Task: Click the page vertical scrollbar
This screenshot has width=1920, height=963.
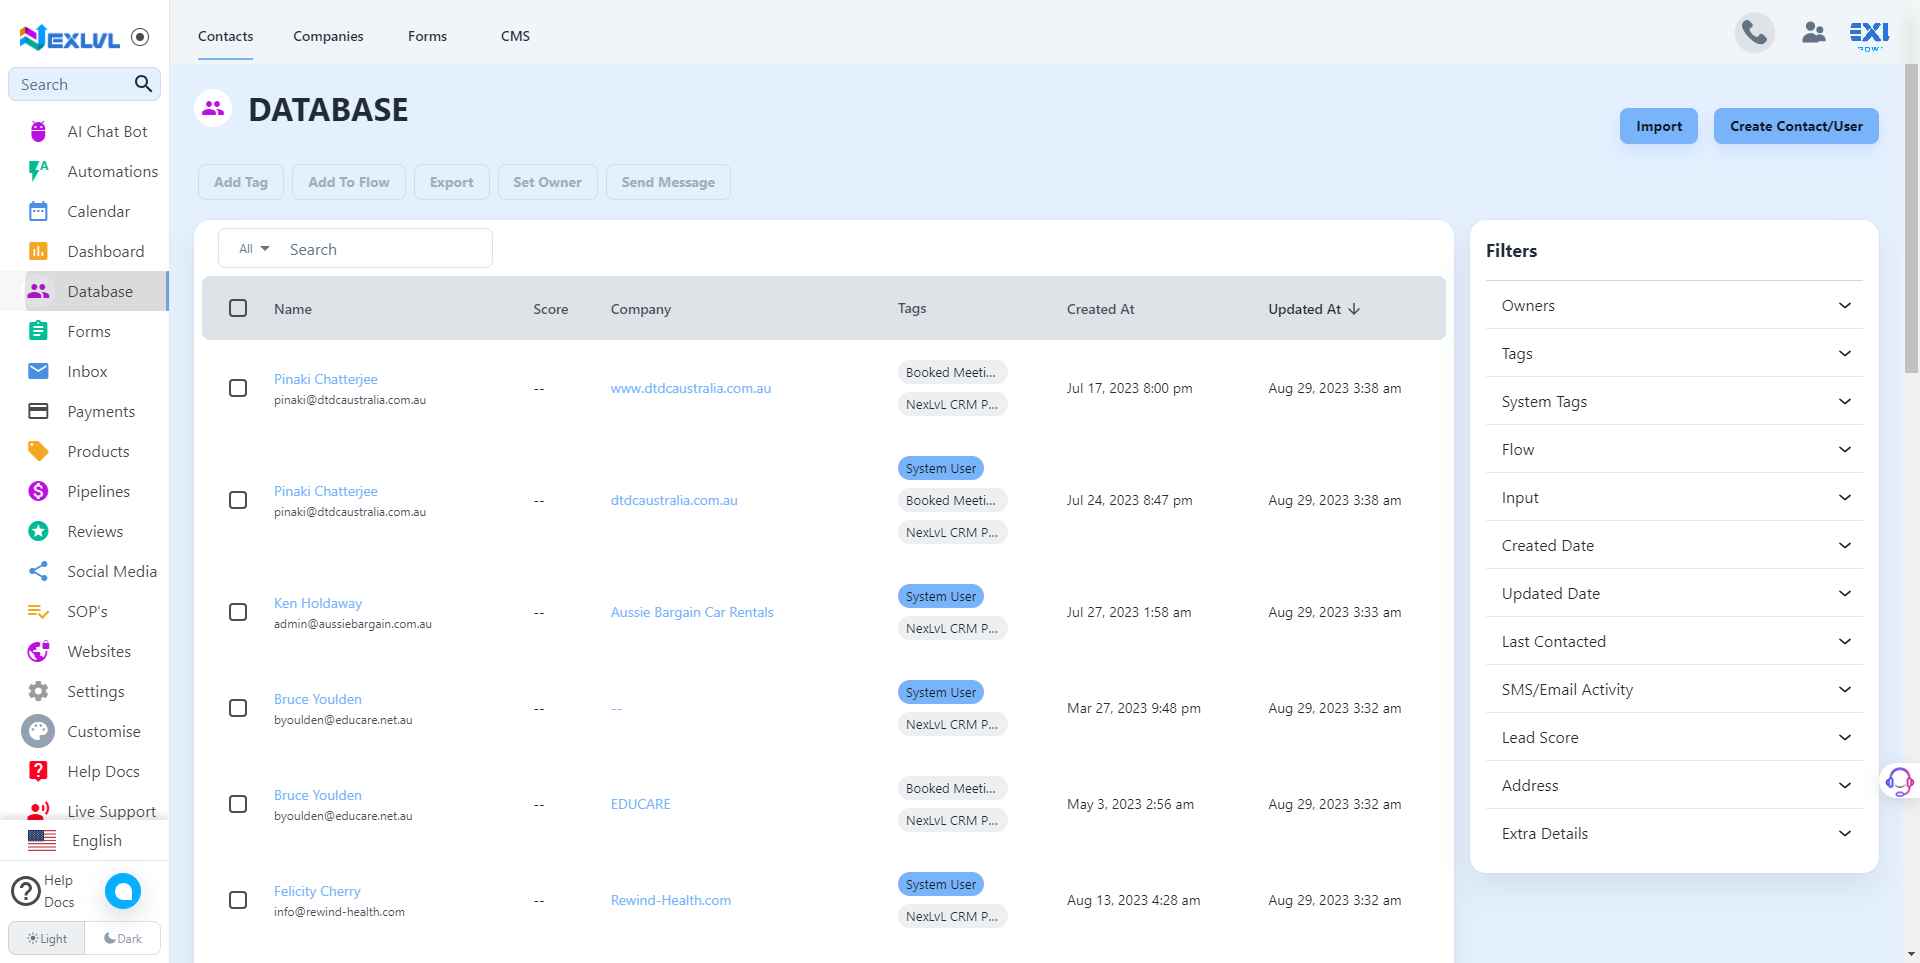Action: pos(1911,220)
